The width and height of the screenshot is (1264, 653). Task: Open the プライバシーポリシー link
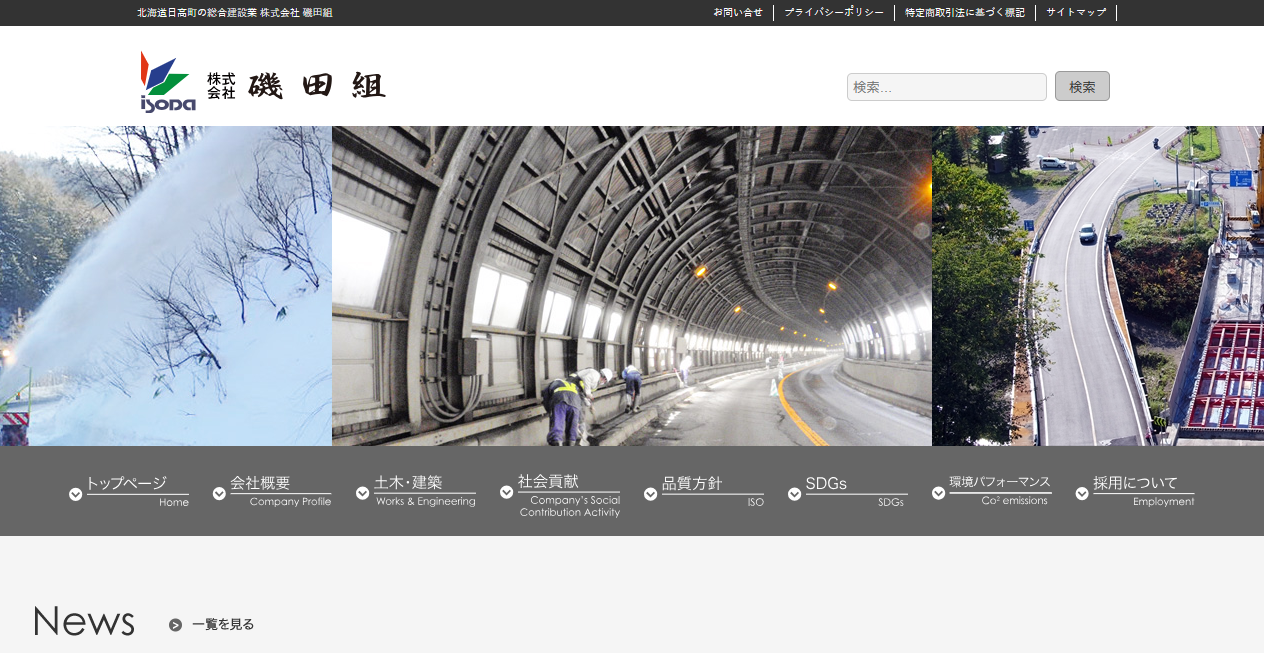click(x=835, y=12)
